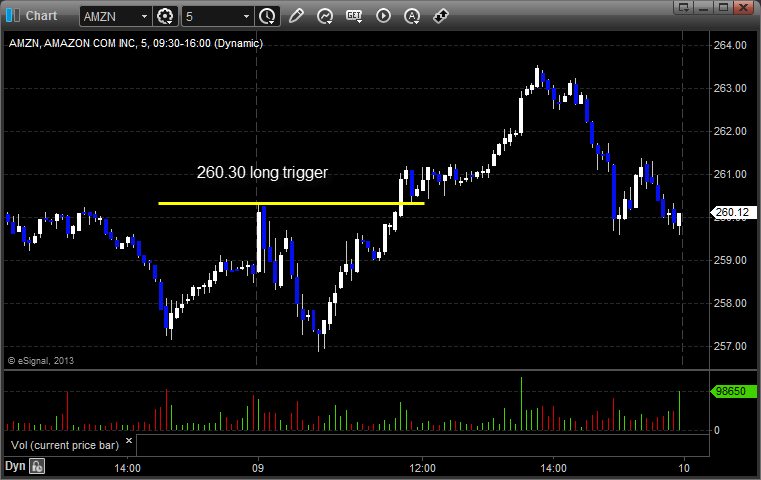Open the chart settings gear menu
This screenshot has height=480, width=761.
click(x=165, y=17)
